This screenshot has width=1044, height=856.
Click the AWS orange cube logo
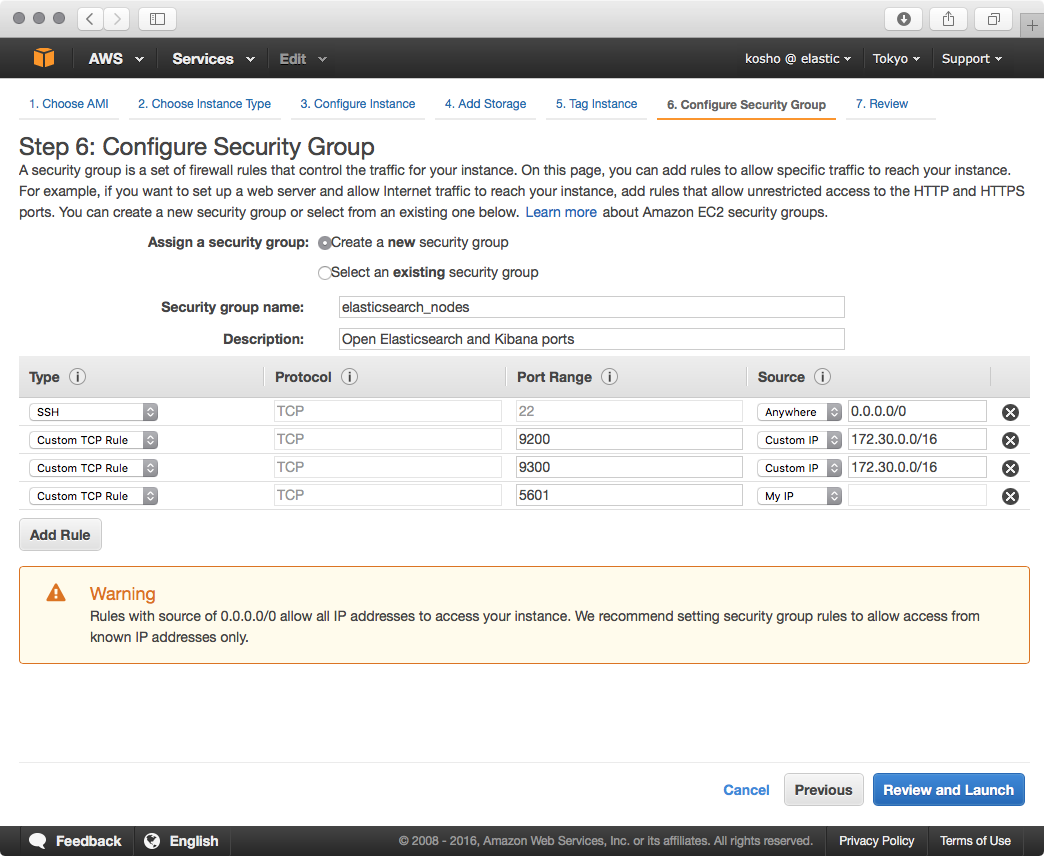point(44,59)
